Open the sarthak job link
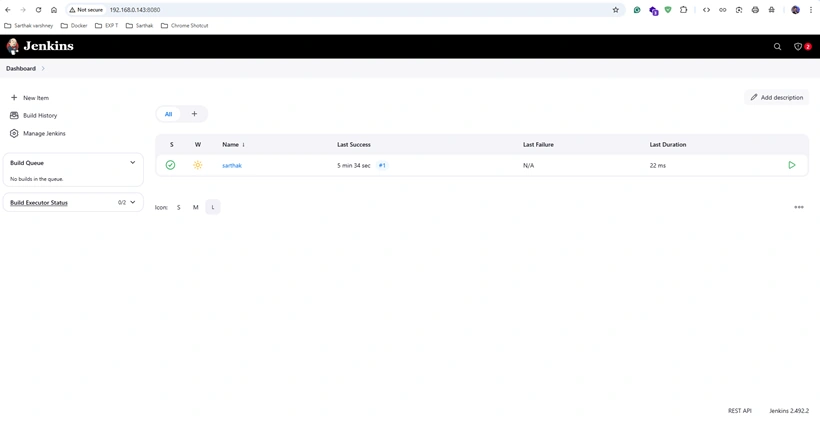The height and width of the screenshot is (421, 820). pos(232,165)
